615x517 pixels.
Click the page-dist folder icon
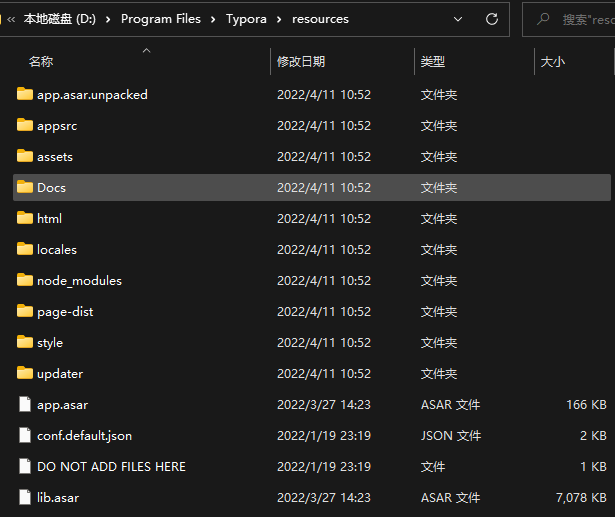coord(25,311)
